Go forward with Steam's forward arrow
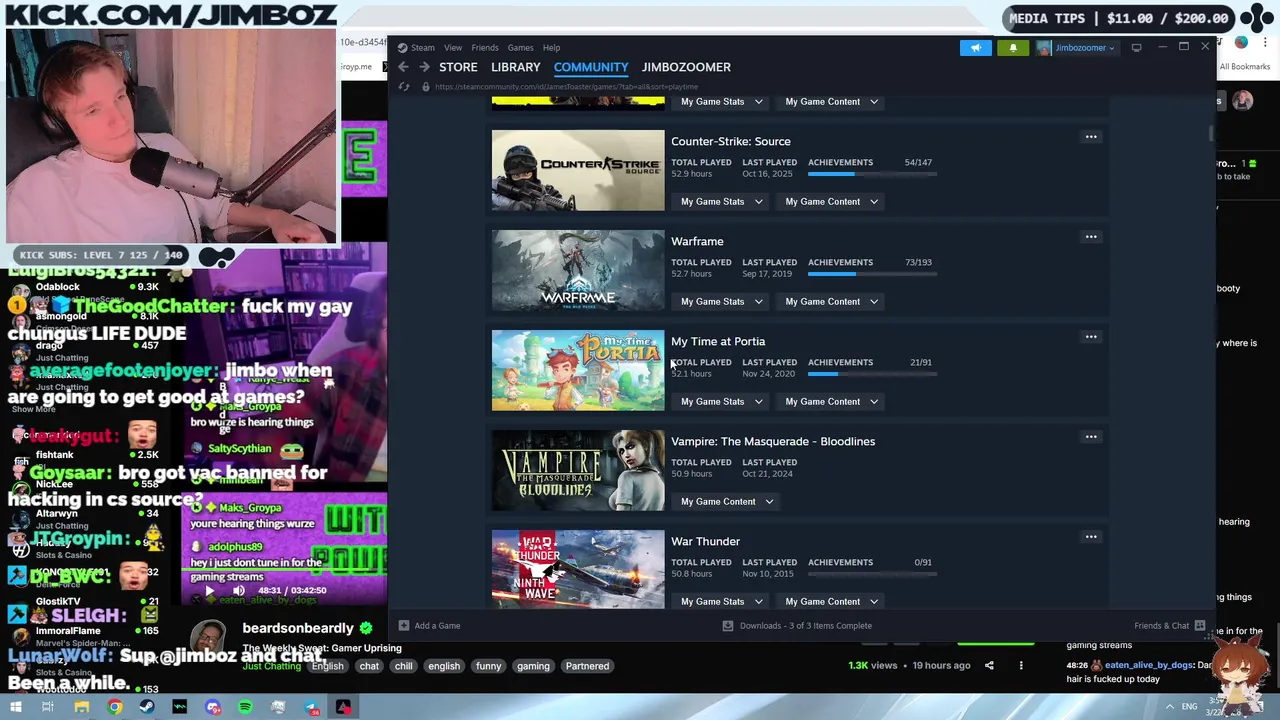 [424, 67]
